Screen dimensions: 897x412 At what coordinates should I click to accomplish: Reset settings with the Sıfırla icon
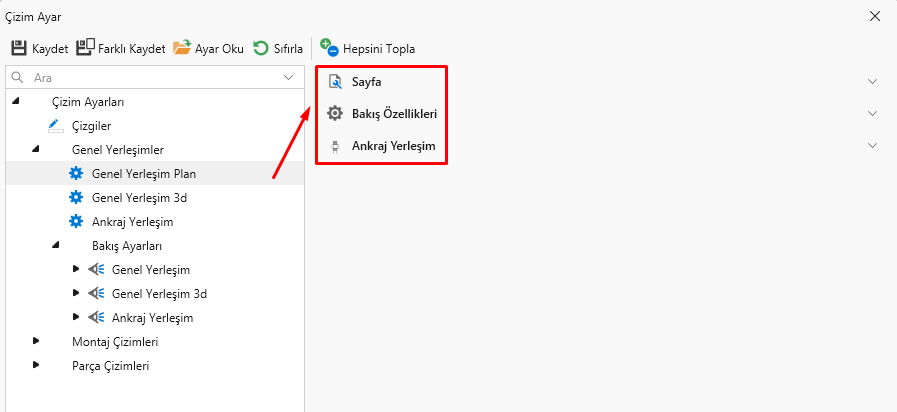pos(261,48)
